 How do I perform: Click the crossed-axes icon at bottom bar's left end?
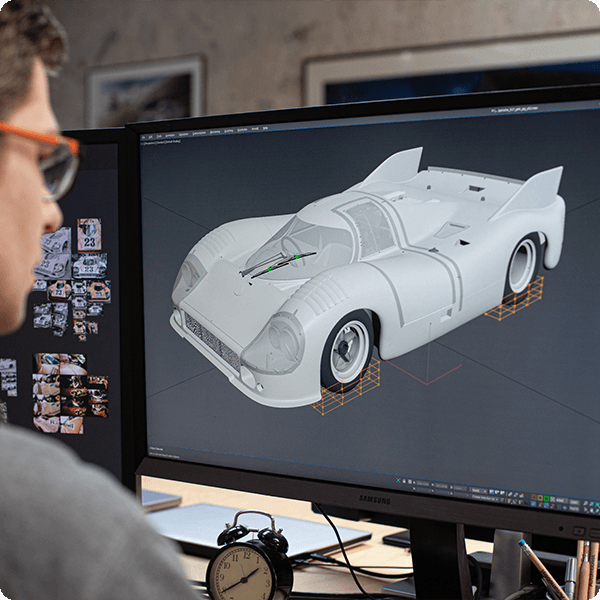coord(398,479)
